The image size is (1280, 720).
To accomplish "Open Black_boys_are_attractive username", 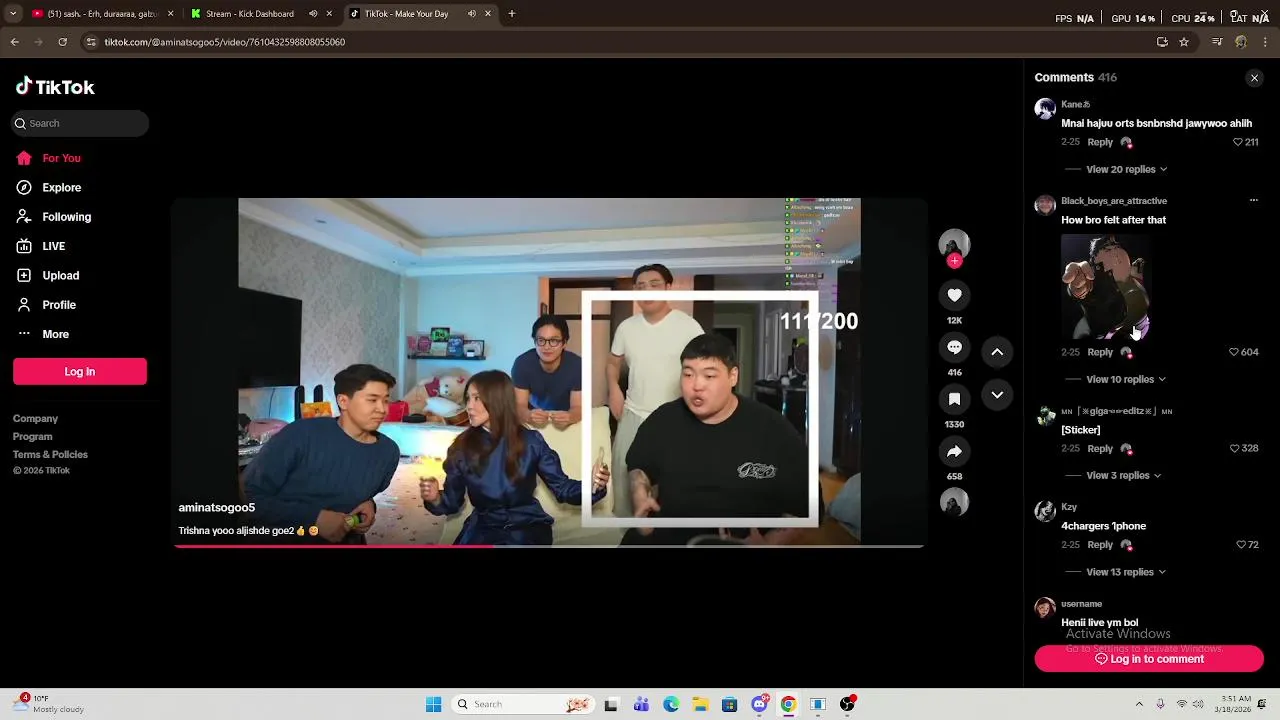I will point(1114,201).
